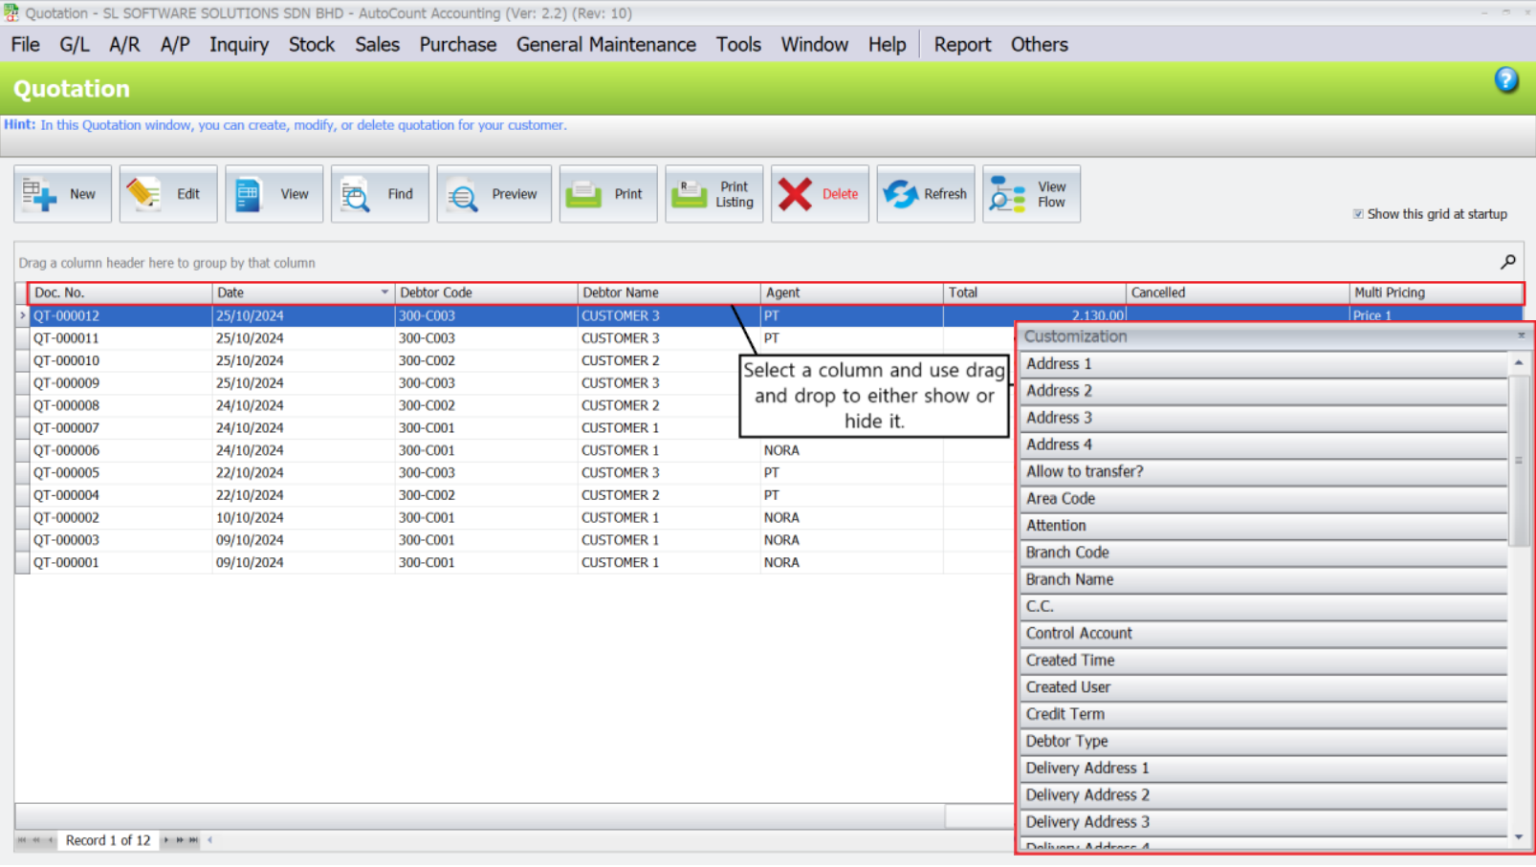Select the Delivery Address 2 field in Customization
This screenshot has height=867, width=1536.
[1265, 796]
